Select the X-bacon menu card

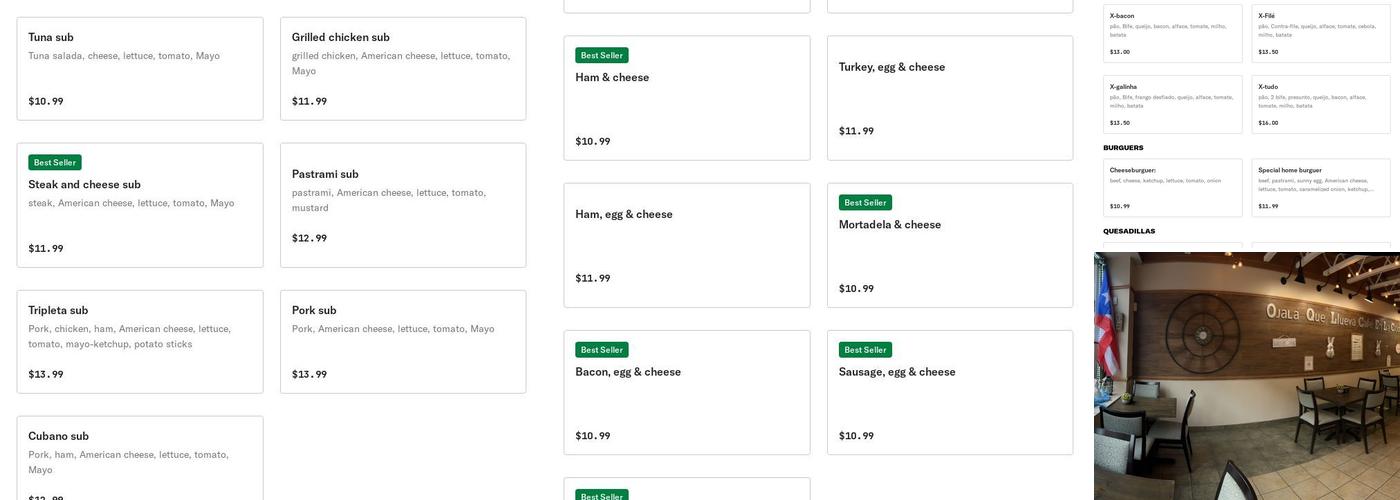[1173, 34]
